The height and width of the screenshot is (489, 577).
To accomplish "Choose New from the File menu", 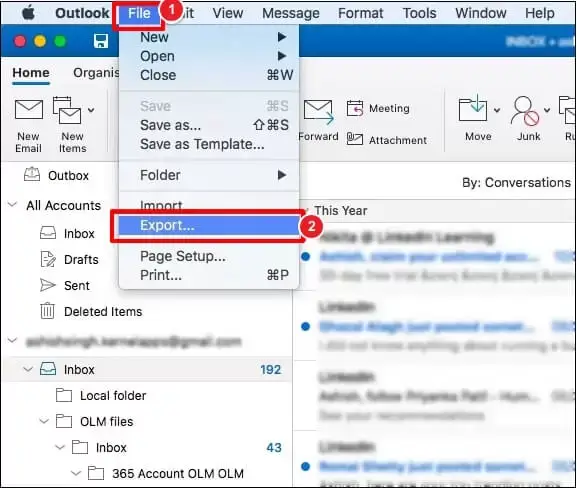I will pos(209,37).
